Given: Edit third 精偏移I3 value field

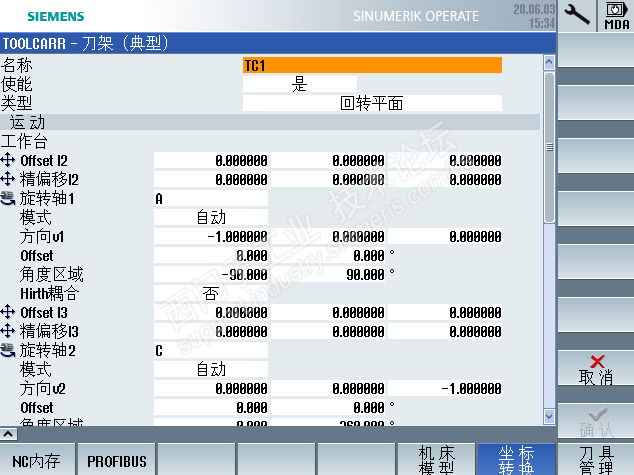Looking at the screenshot, I should click(x=445, y=331).
